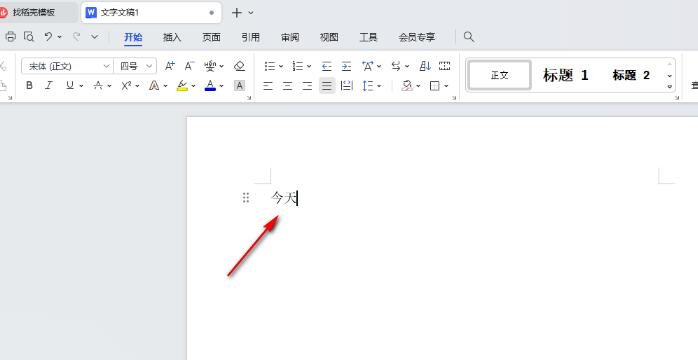The image size is (698, 360).
Task: Insert a bulleted list
Action: click(270, 66)
